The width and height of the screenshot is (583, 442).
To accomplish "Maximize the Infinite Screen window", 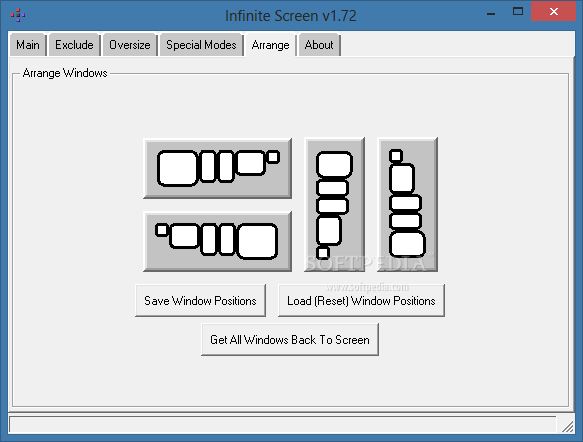I will (x=518, y=12).
